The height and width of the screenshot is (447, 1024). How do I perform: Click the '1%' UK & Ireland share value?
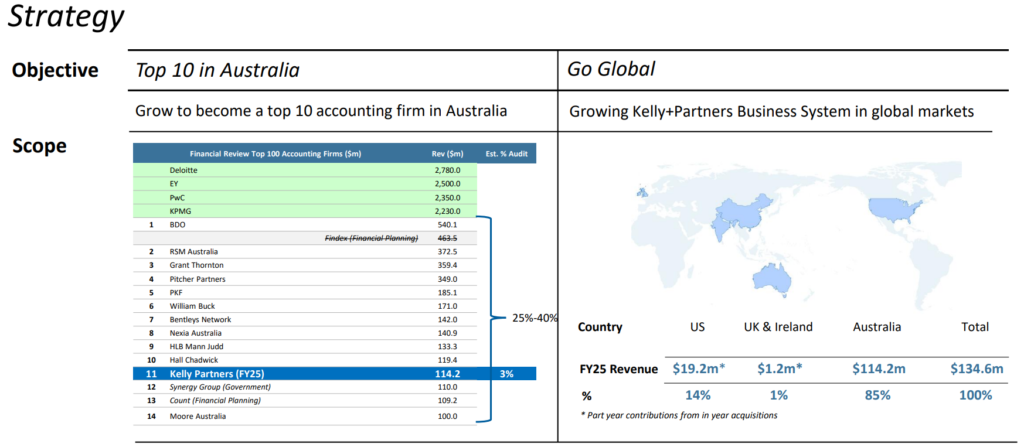click(779, 395)
